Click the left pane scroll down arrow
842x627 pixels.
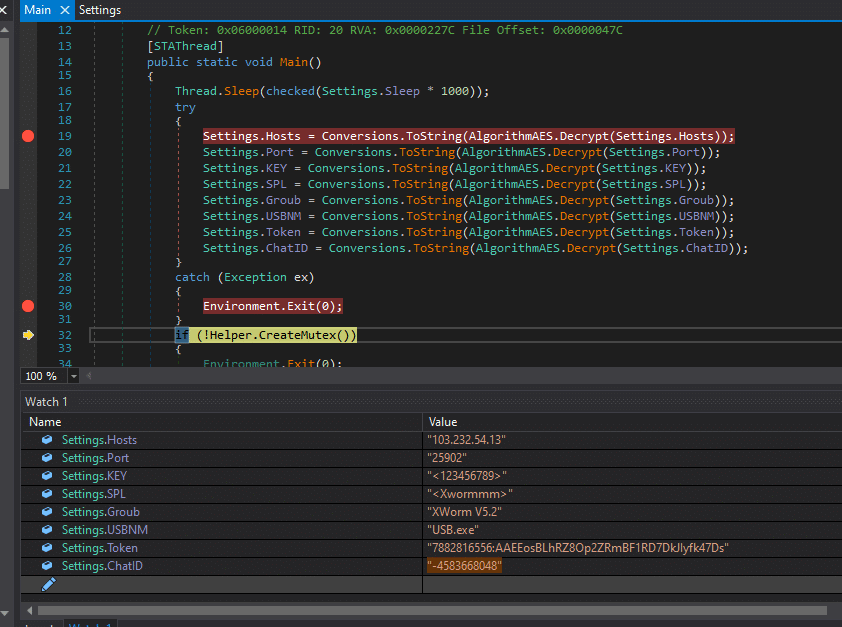pos(4,613)
